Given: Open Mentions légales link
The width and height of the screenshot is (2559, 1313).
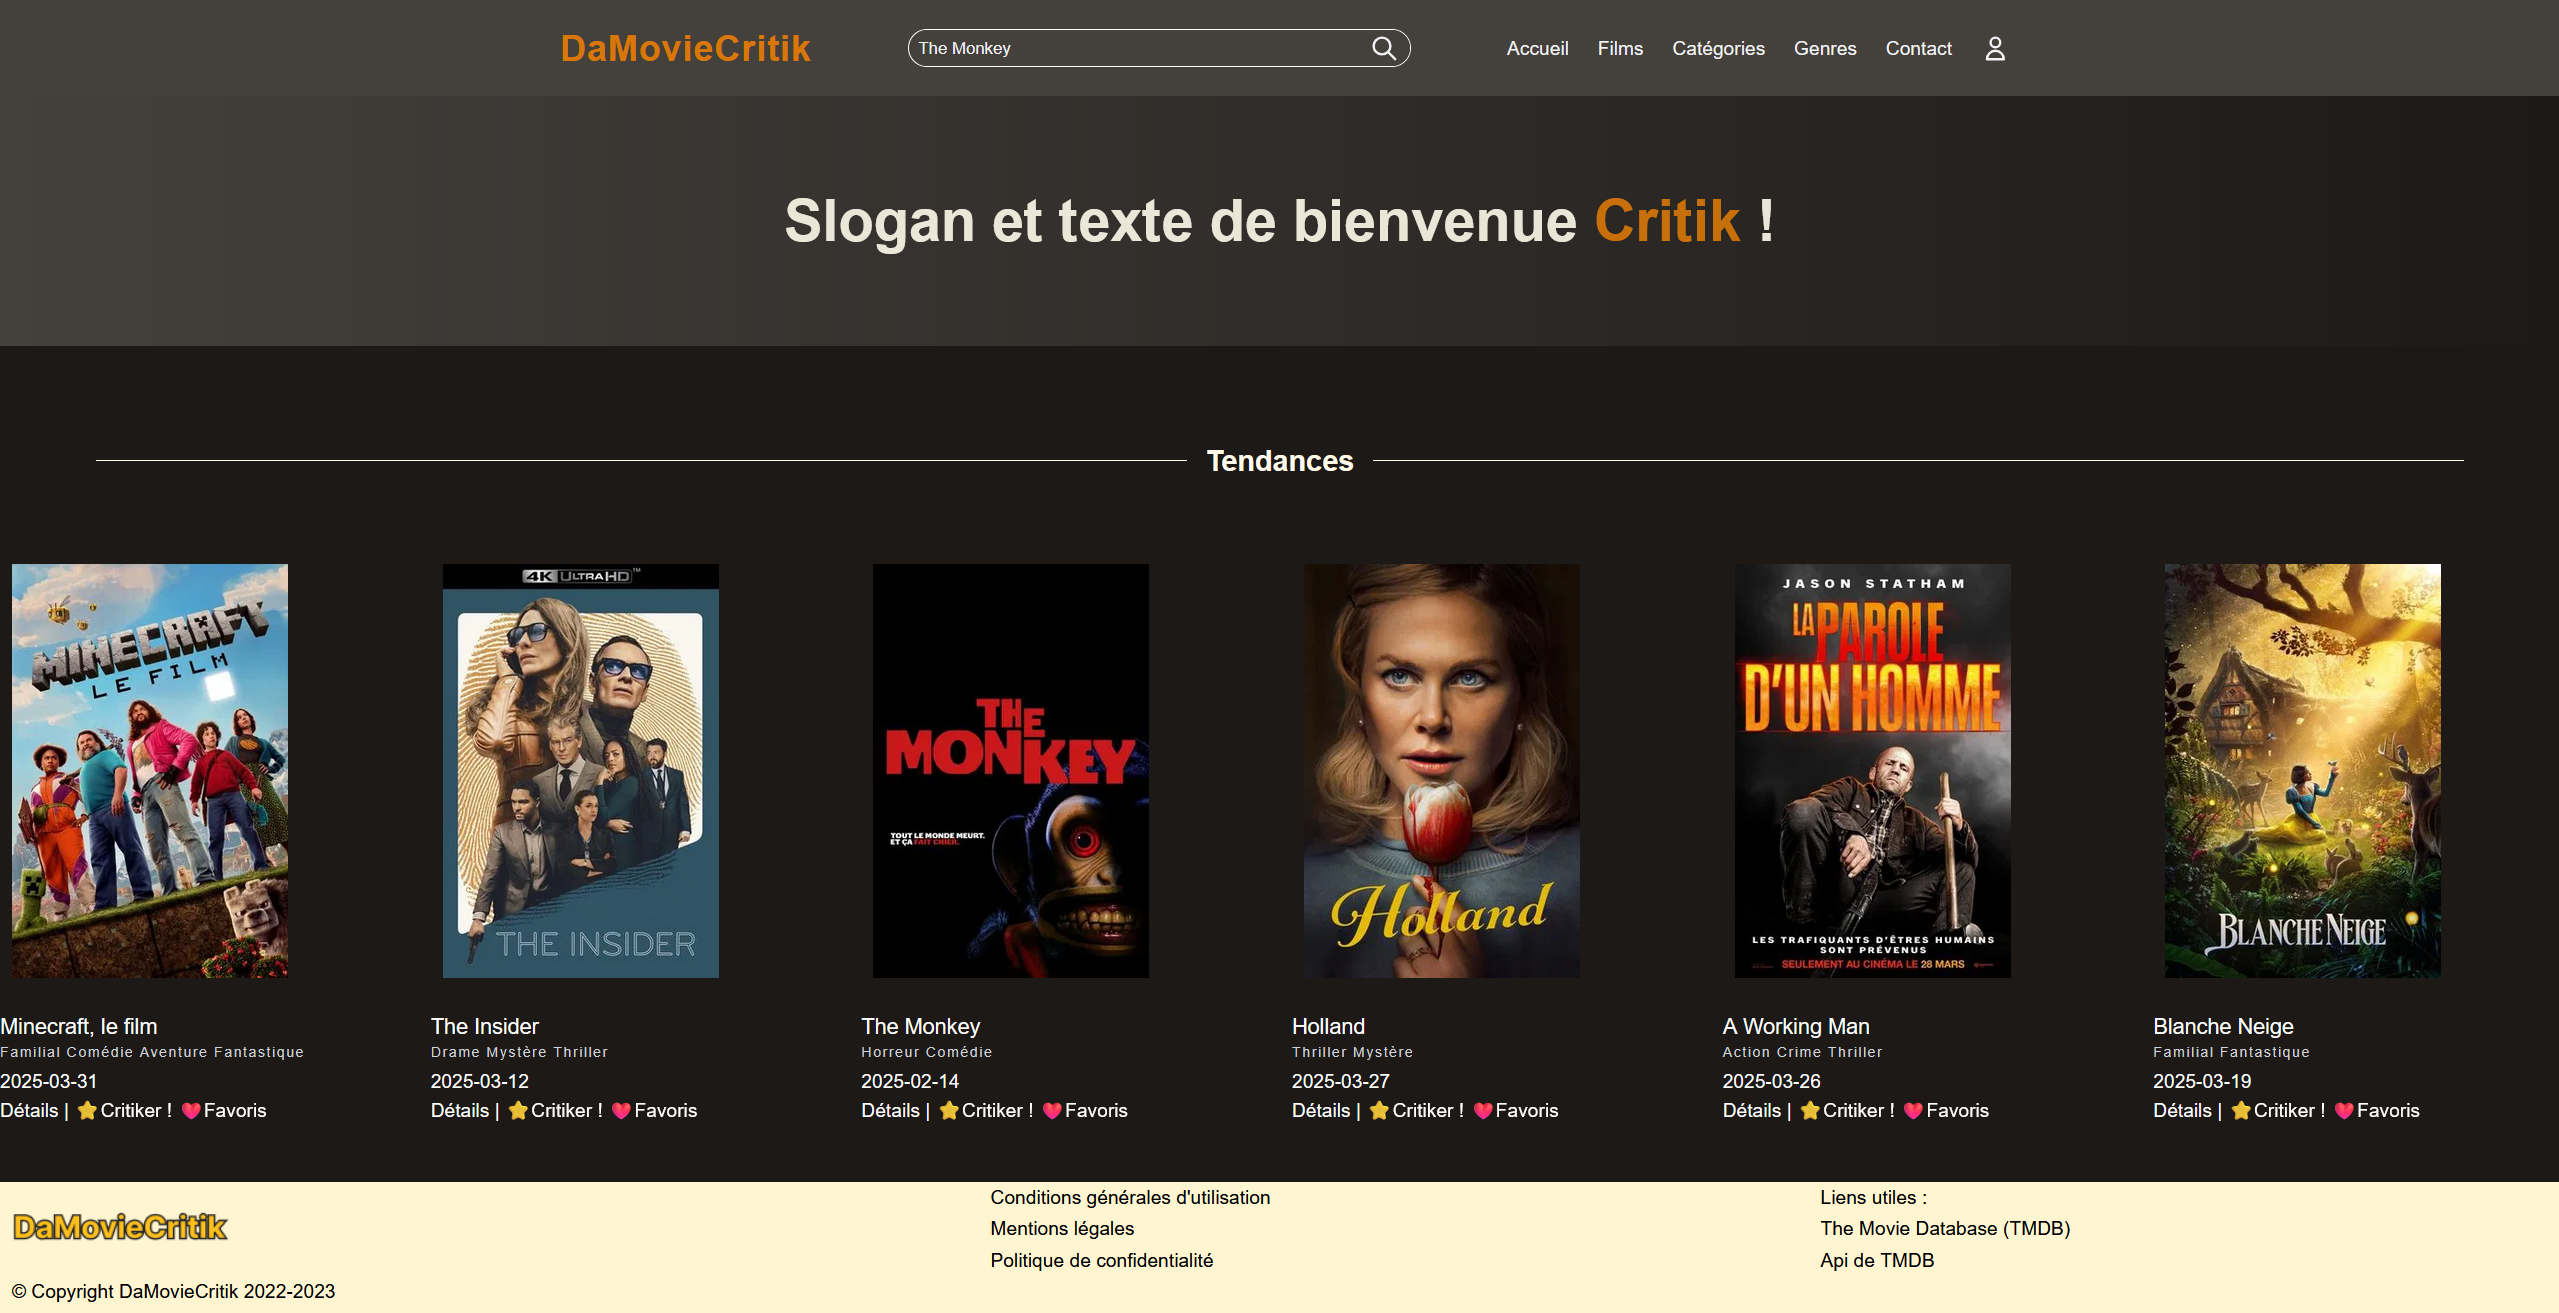Looking at the screenshot, I should (x=1061, y=1228).
